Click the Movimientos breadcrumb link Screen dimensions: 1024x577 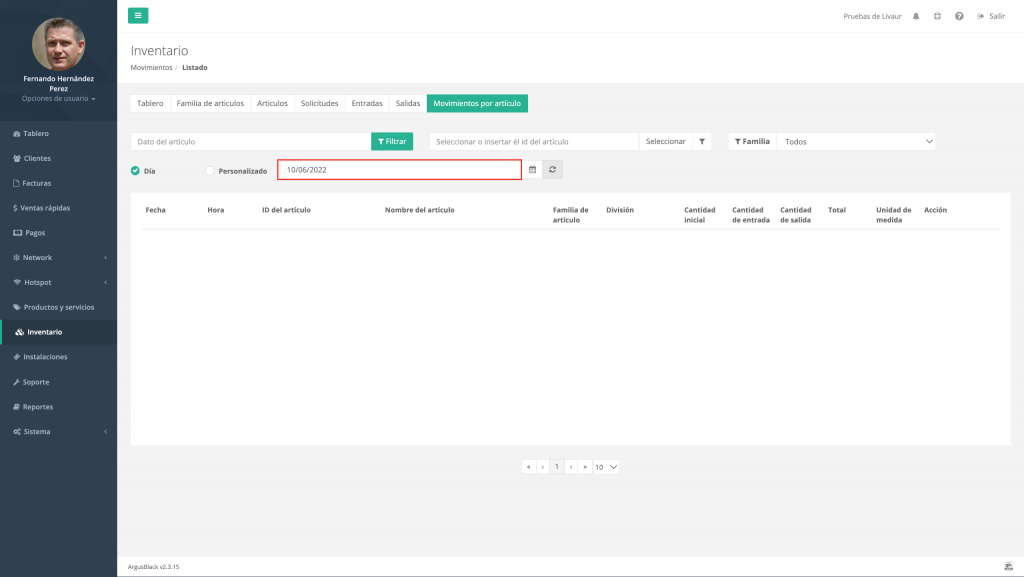[152, 67]
